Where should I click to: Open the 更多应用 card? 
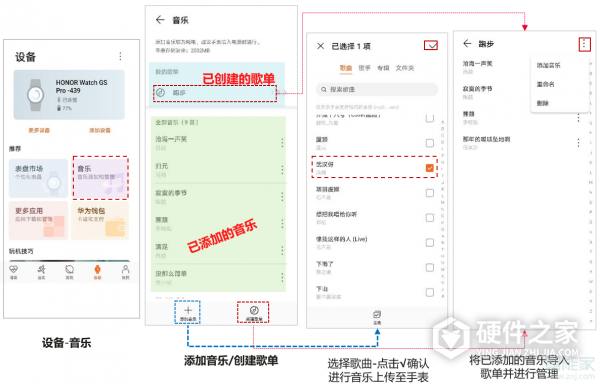(38, 220)
